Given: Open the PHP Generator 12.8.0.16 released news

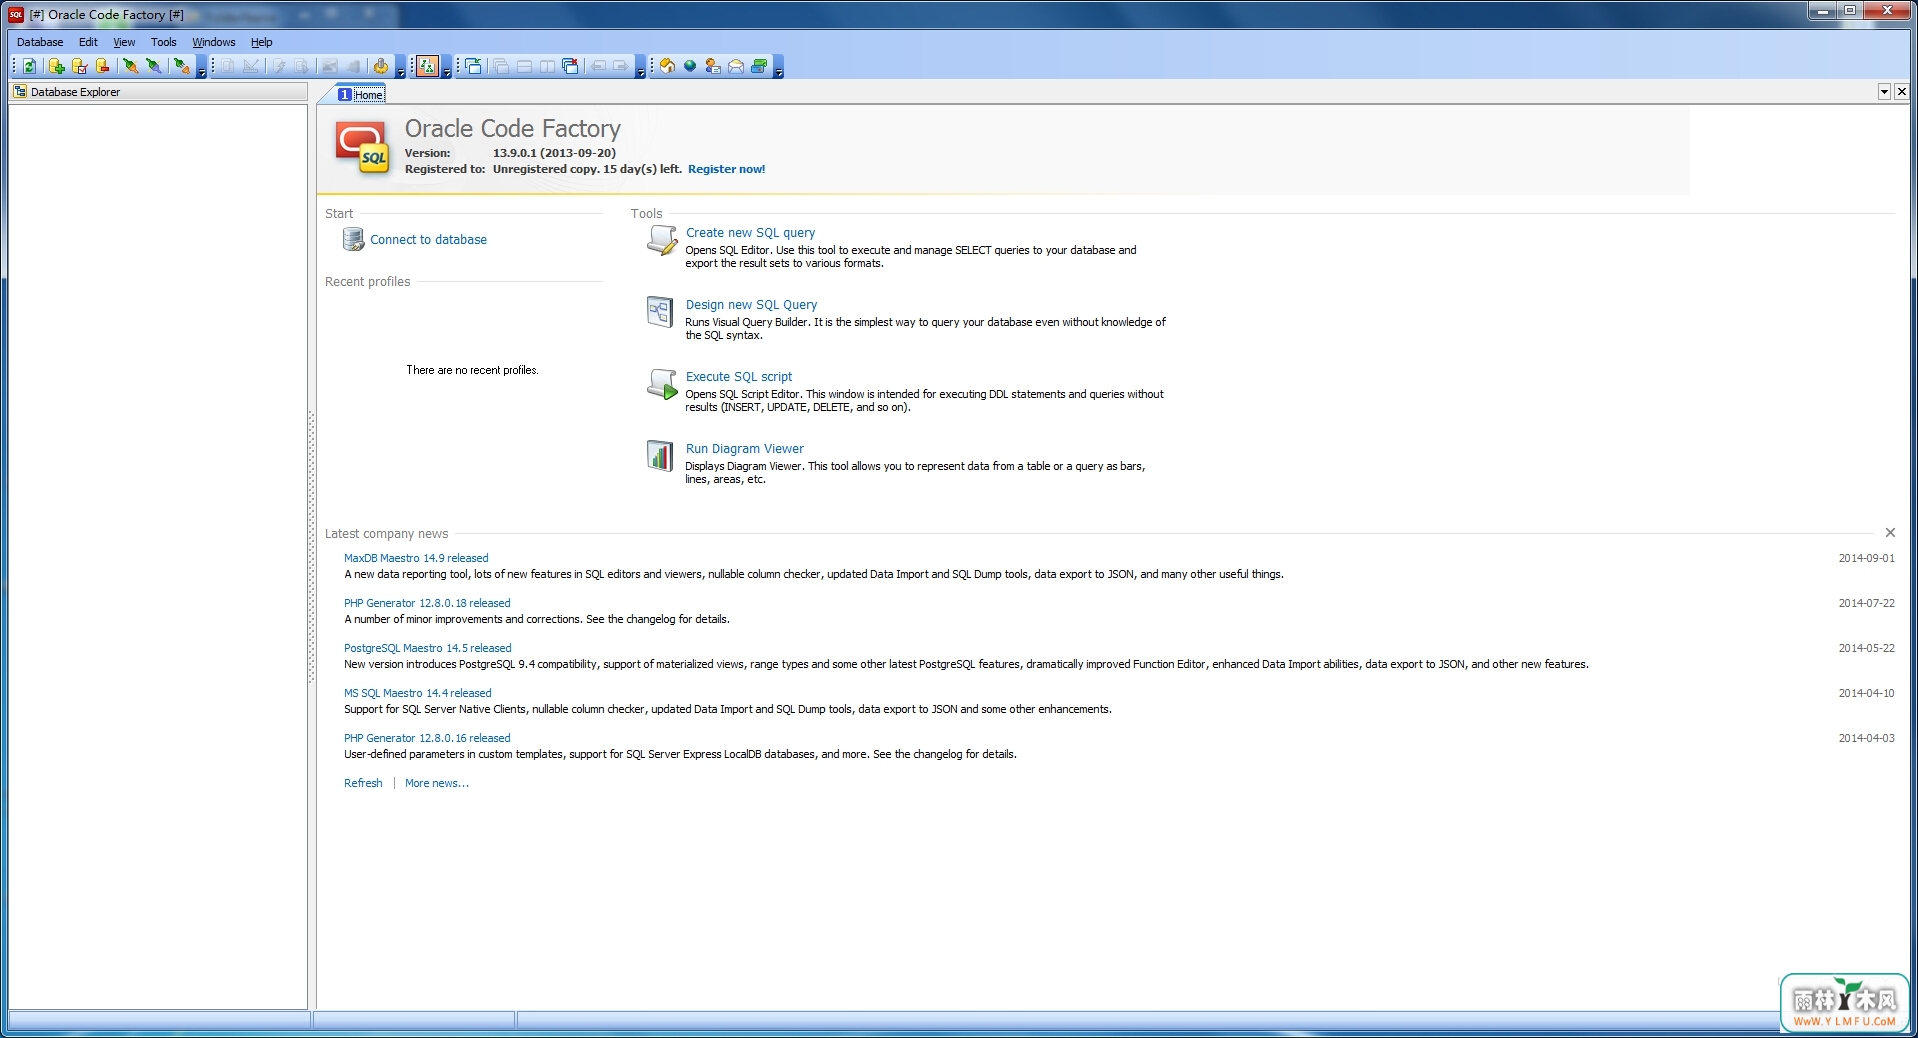Looking at the screenshot, I should (427, 738).
